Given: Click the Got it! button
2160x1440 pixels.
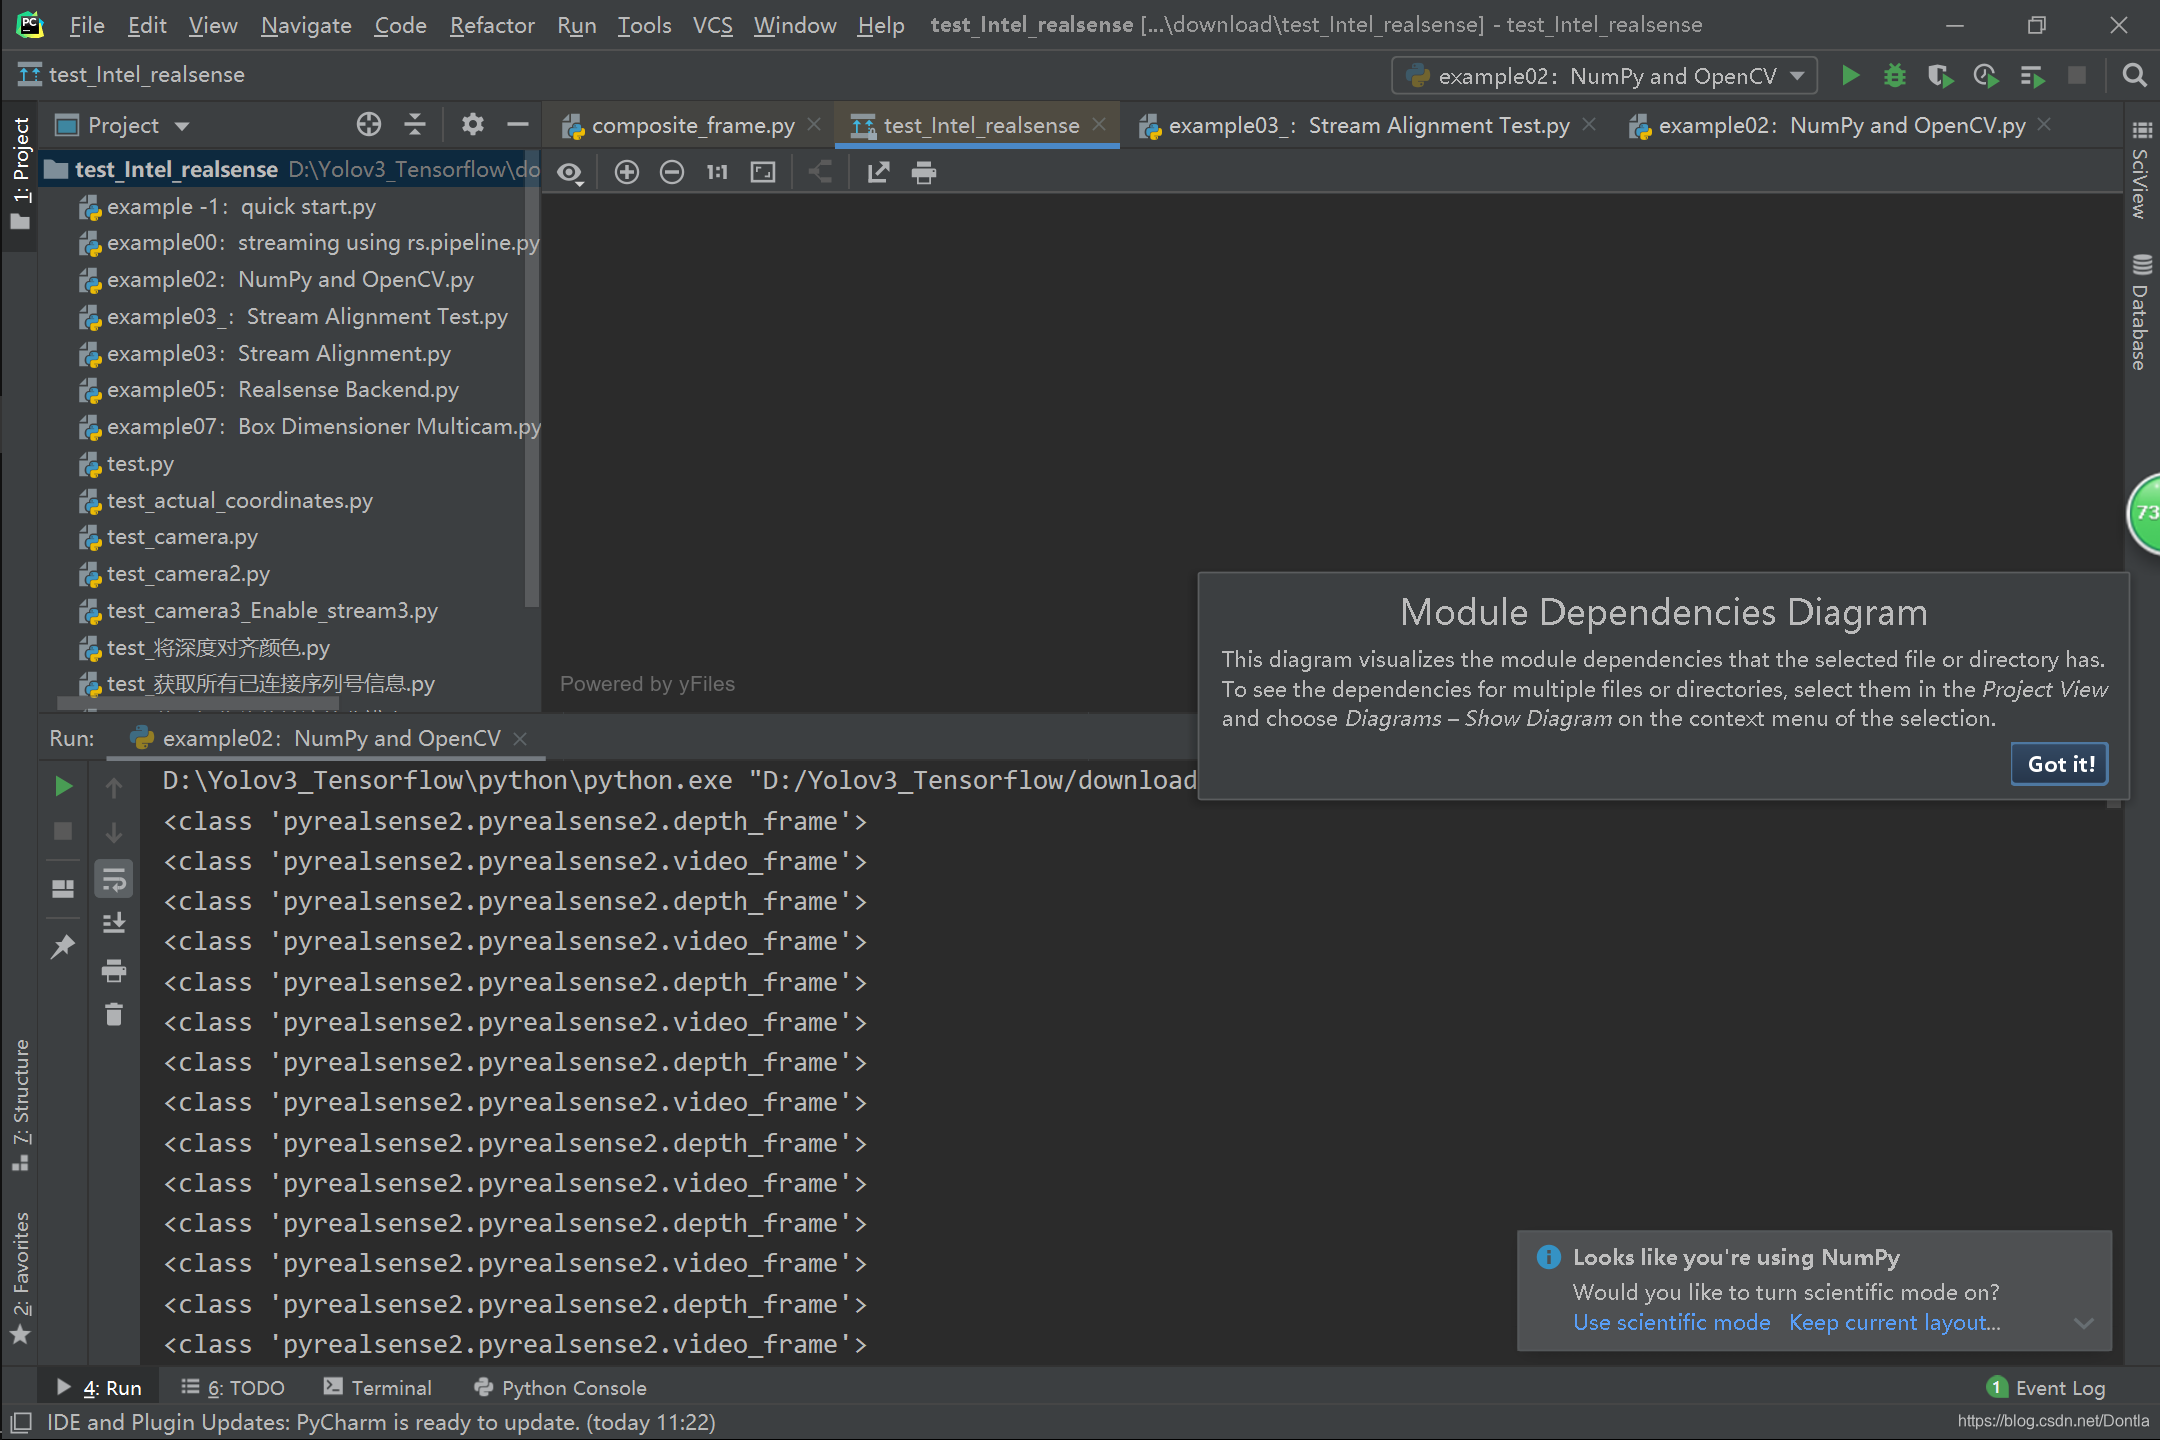Looking at the screenshot, I should click(x=2059, y=764).
